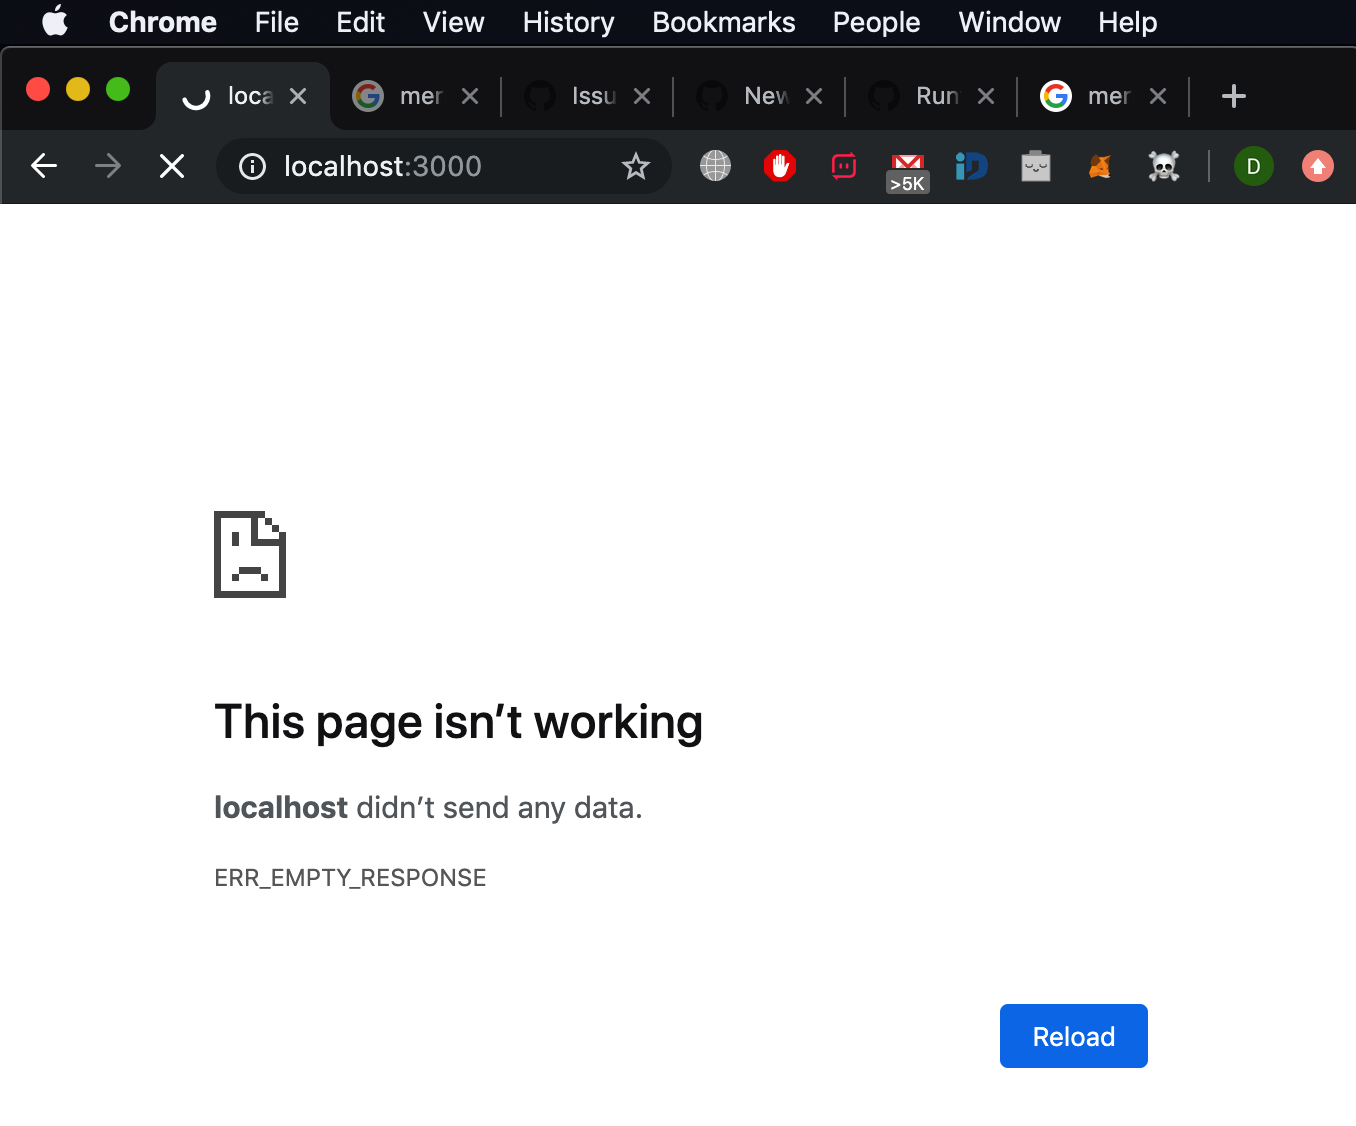This screenshot has height=1126, width=1356.
Task: Close the Run tab
Action: 986,96
